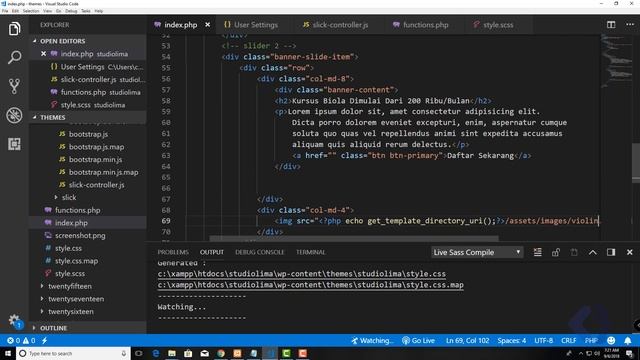The width and height of the screenshot is (640, 360).
Task: Open bootstrap.min.js in file tree
Action: coord(95,159)
